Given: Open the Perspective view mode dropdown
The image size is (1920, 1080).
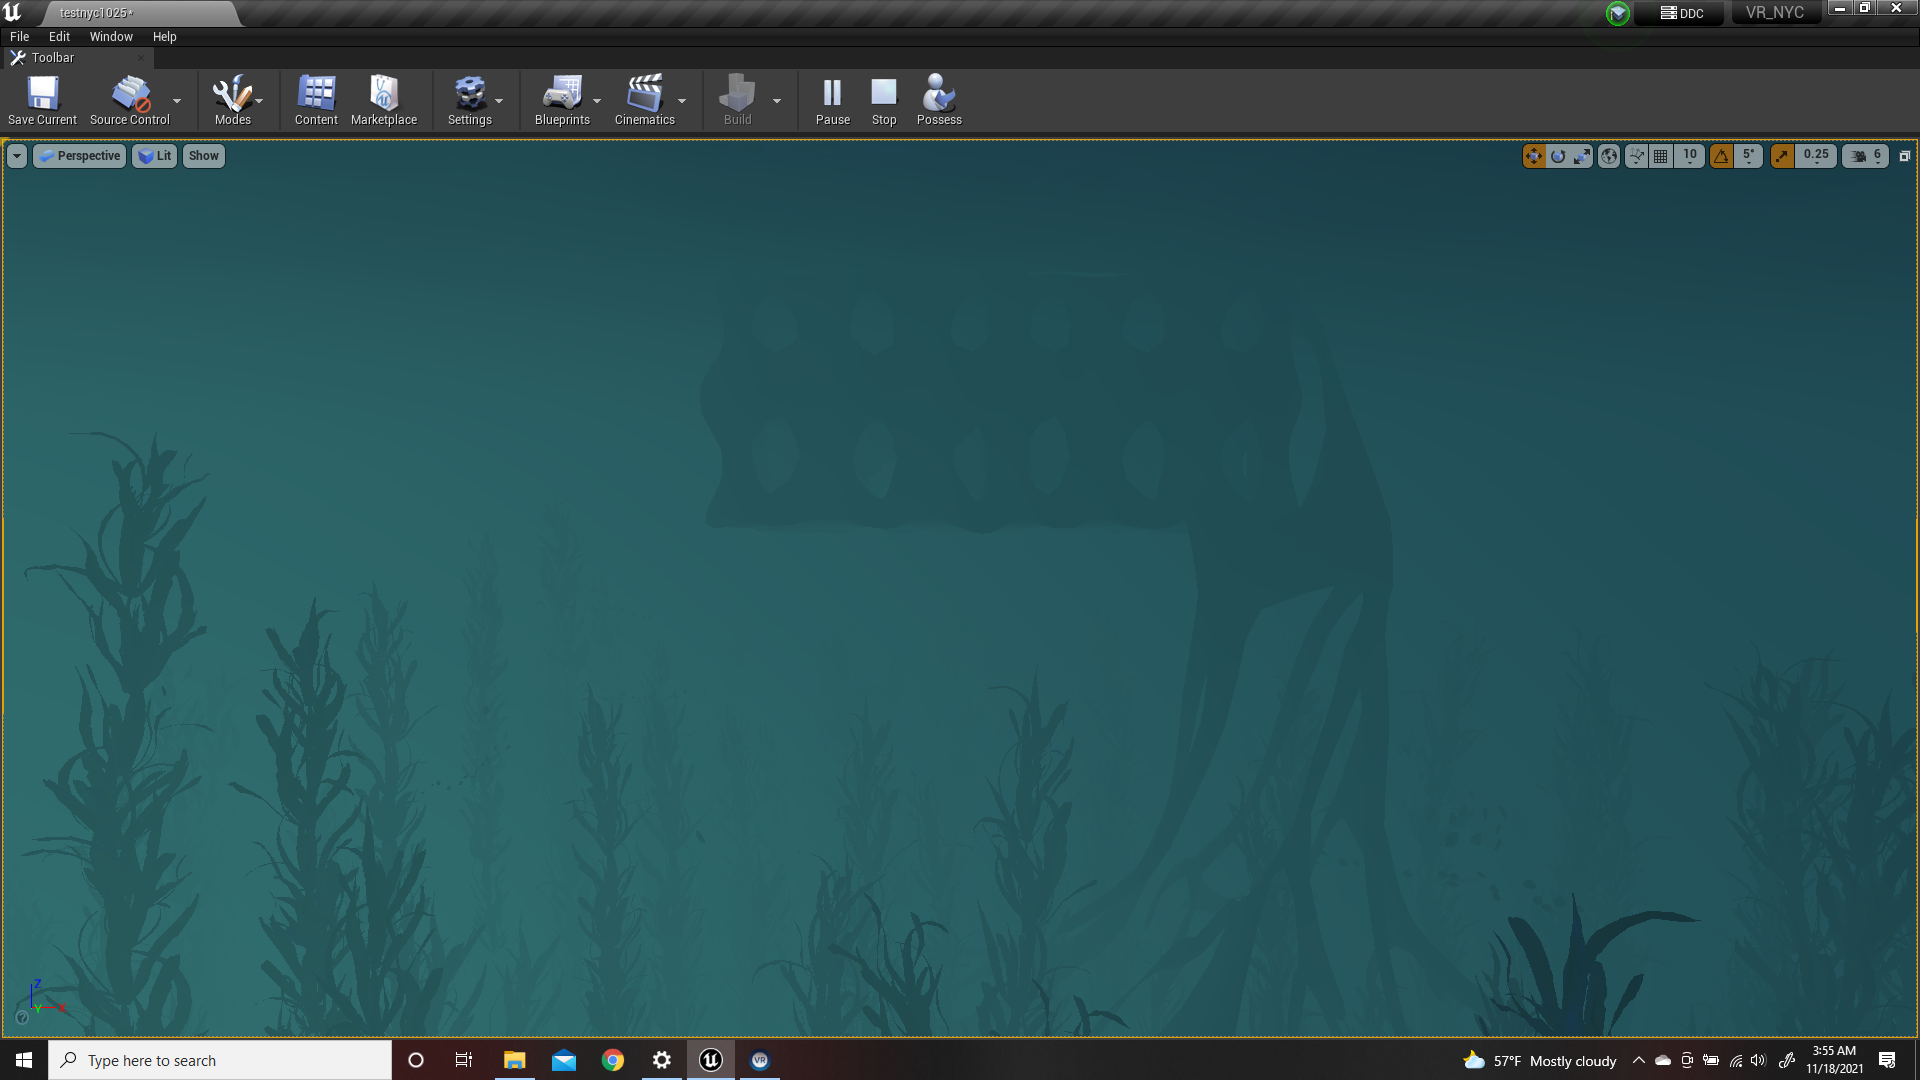Looking at the screenshot, I should point(79,156).
